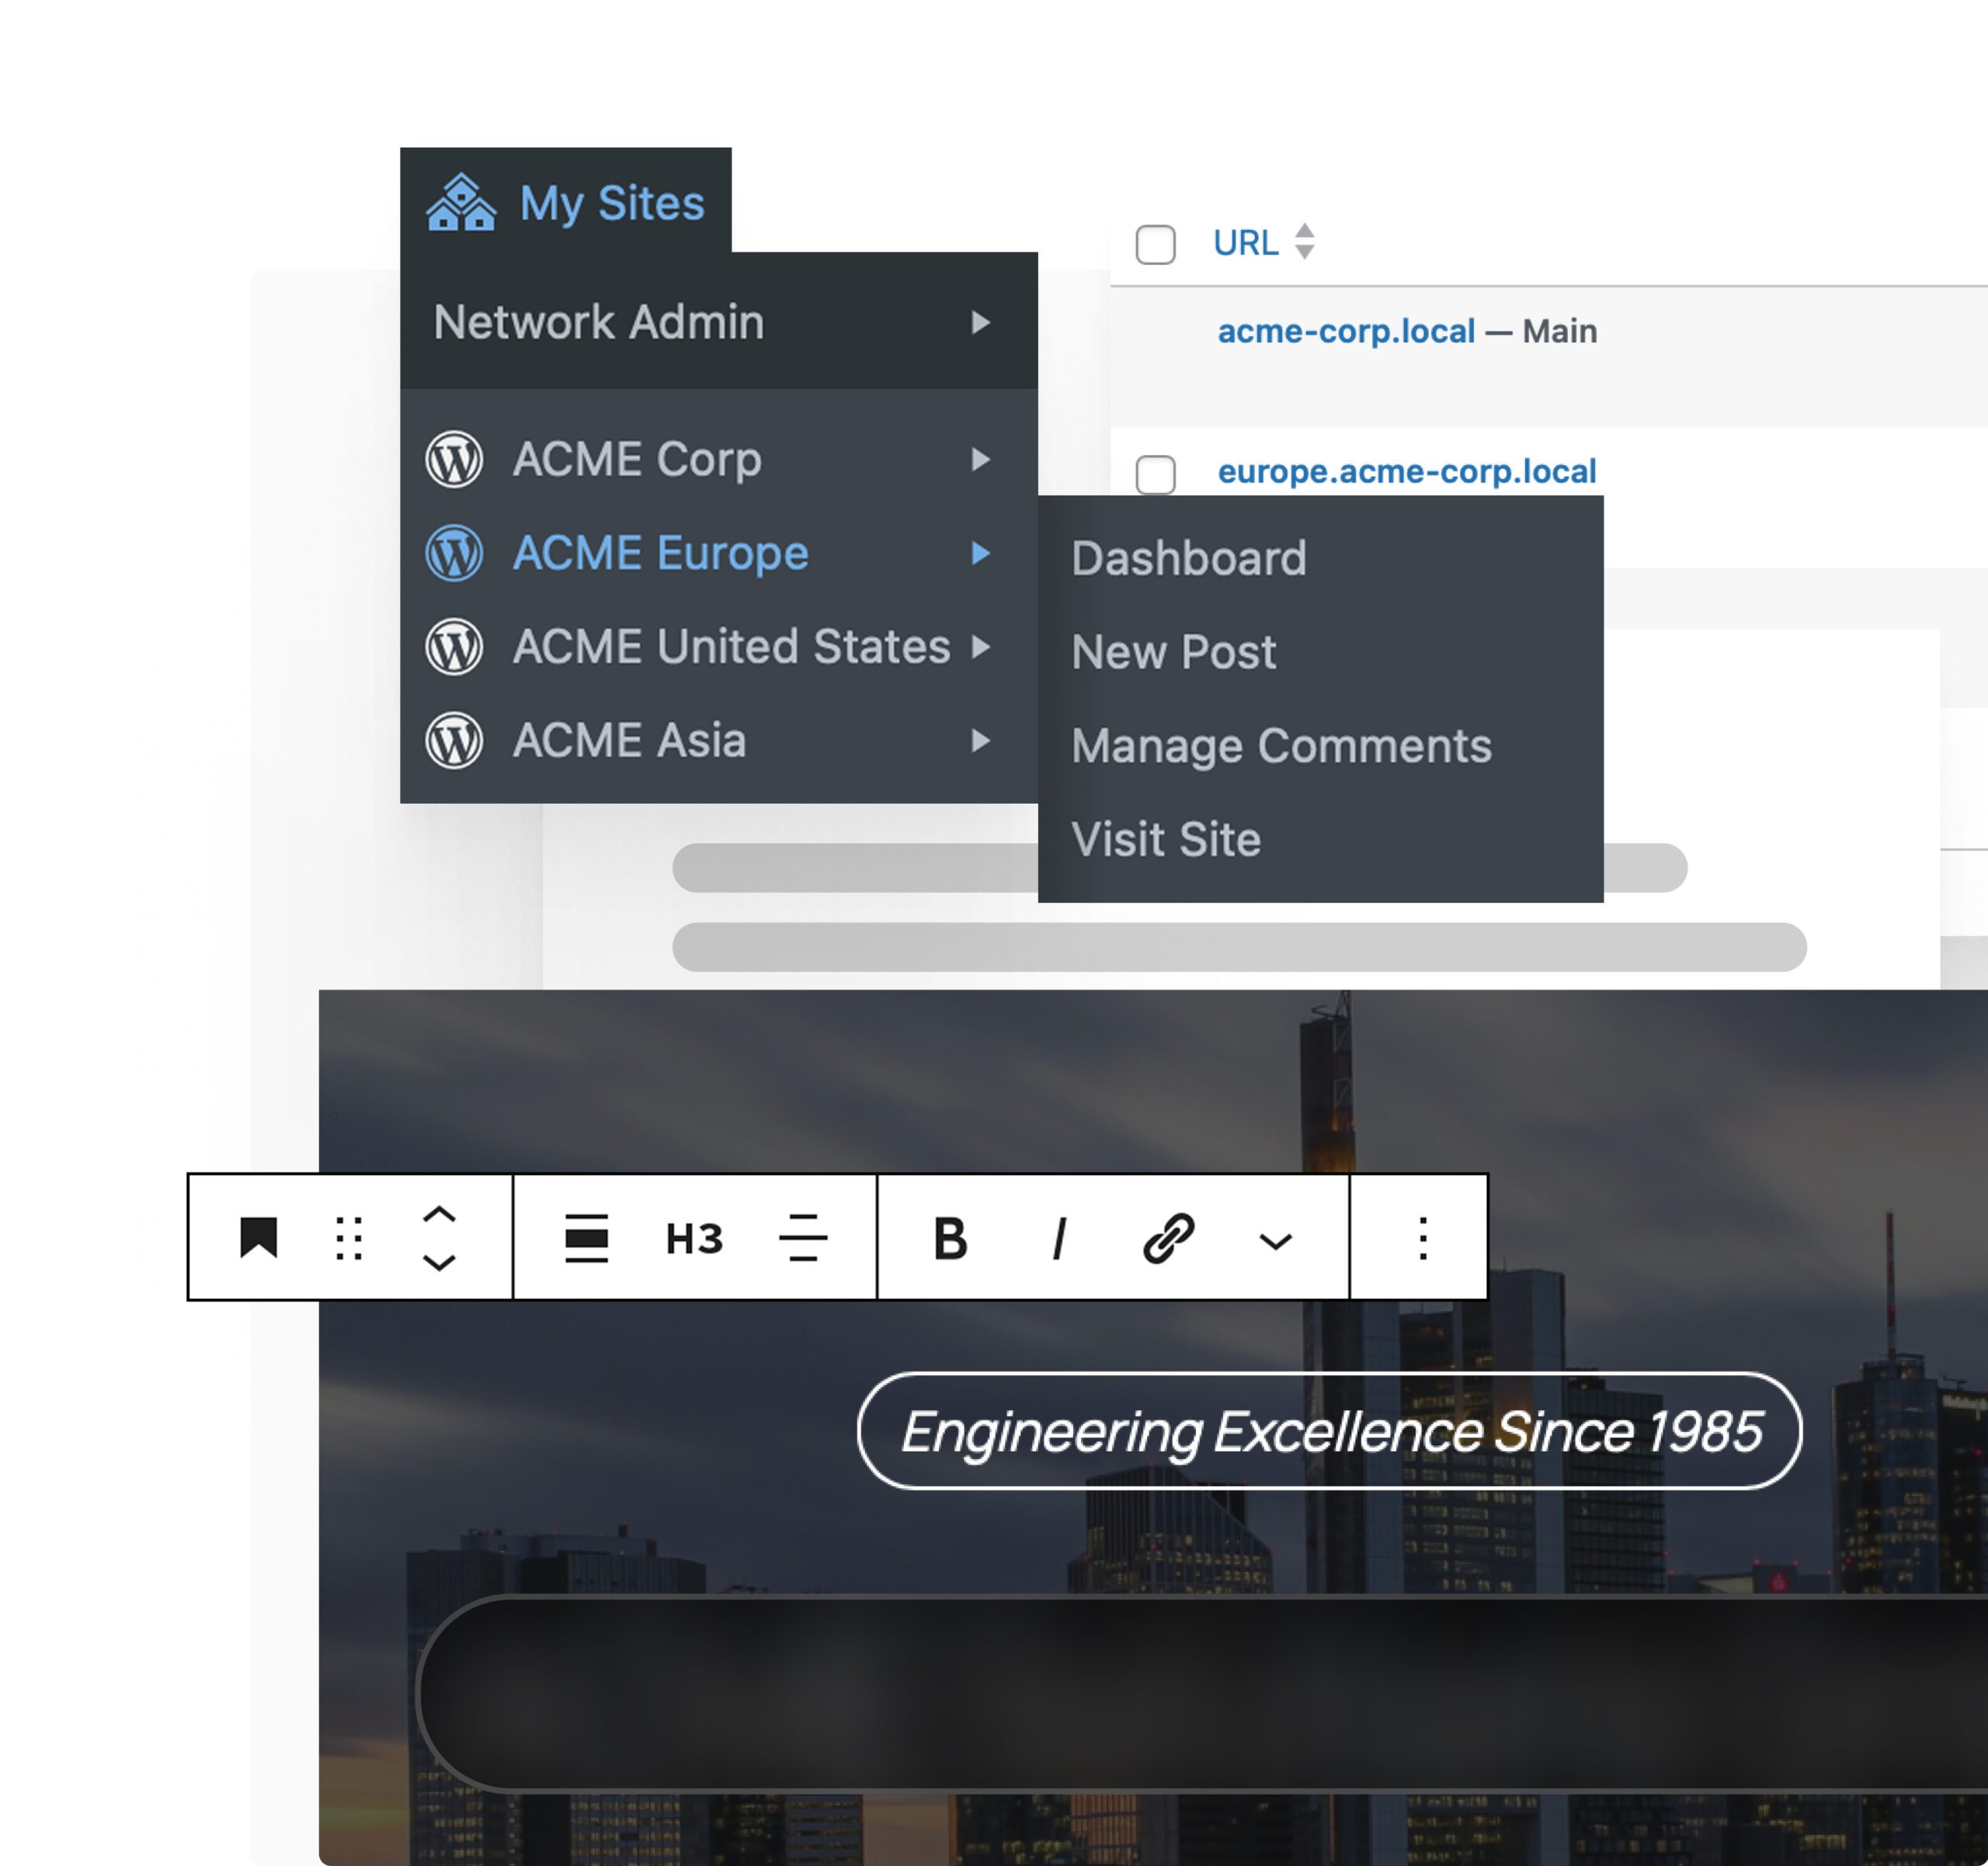The image size is (1988, 1866).
Task: Click the Engineering Excellence Since 1985 heading
Action: coord(1330,1431)
